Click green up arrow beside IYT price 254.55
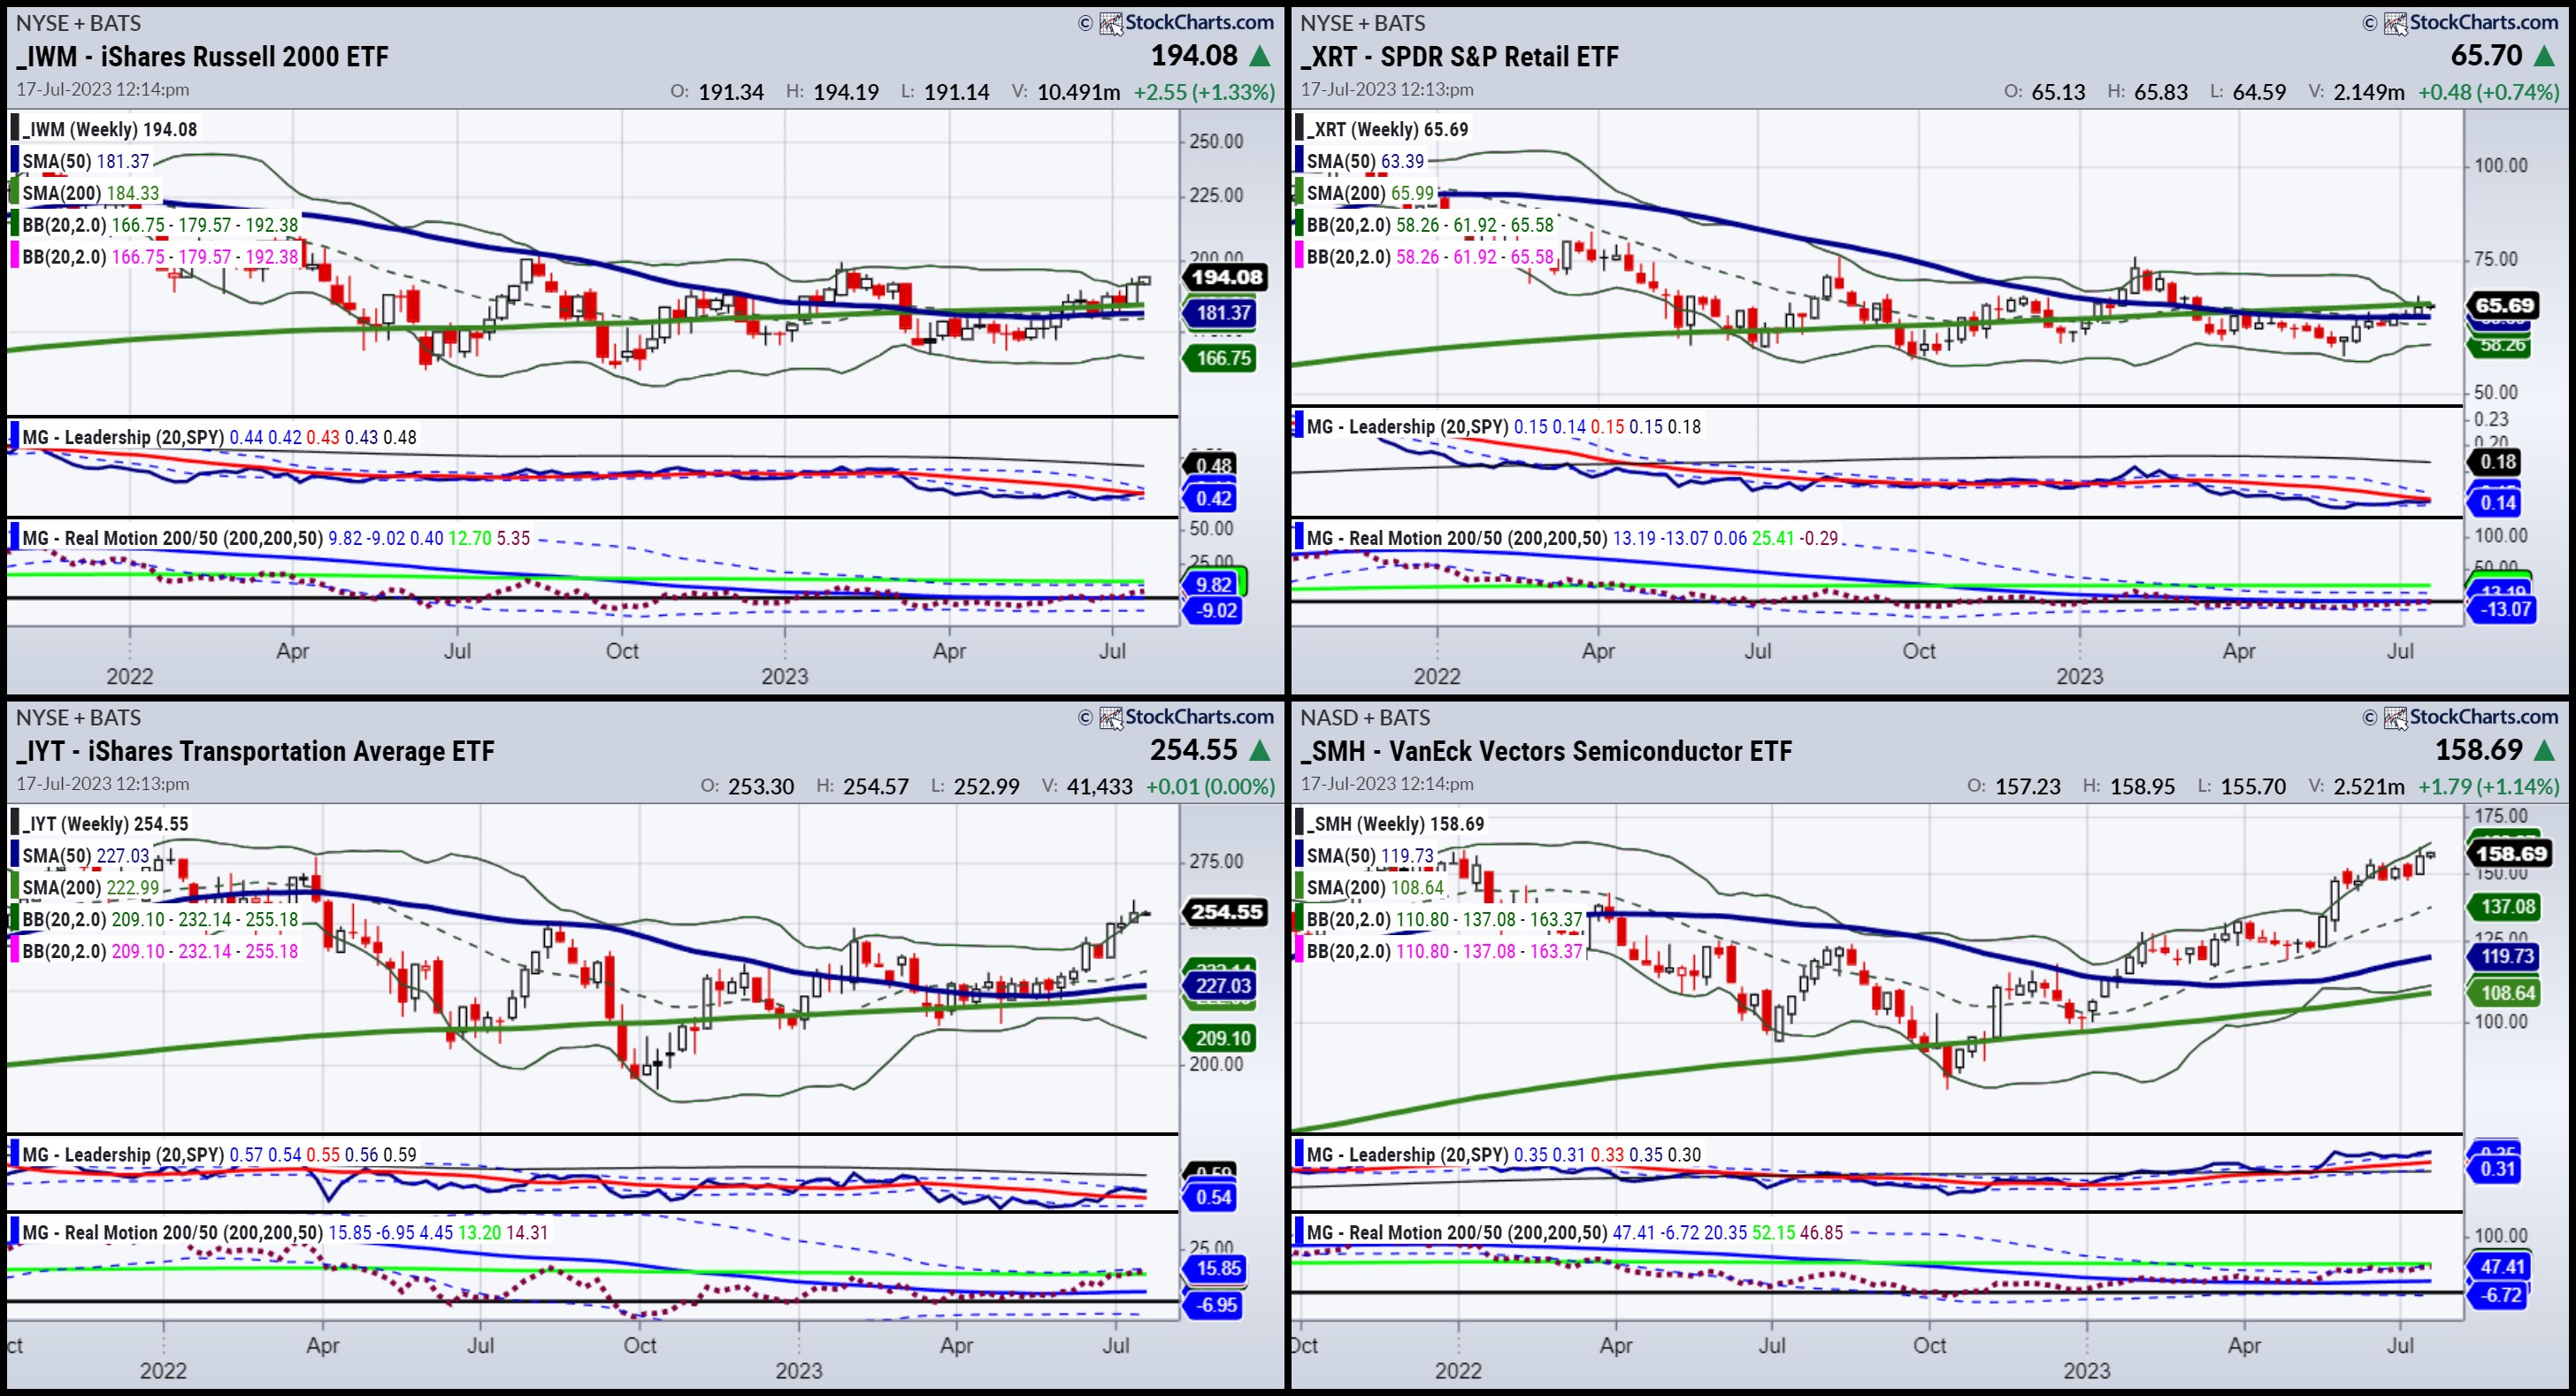The width and height of the screenshot is (2576, 1396). tap(1261, 751)
